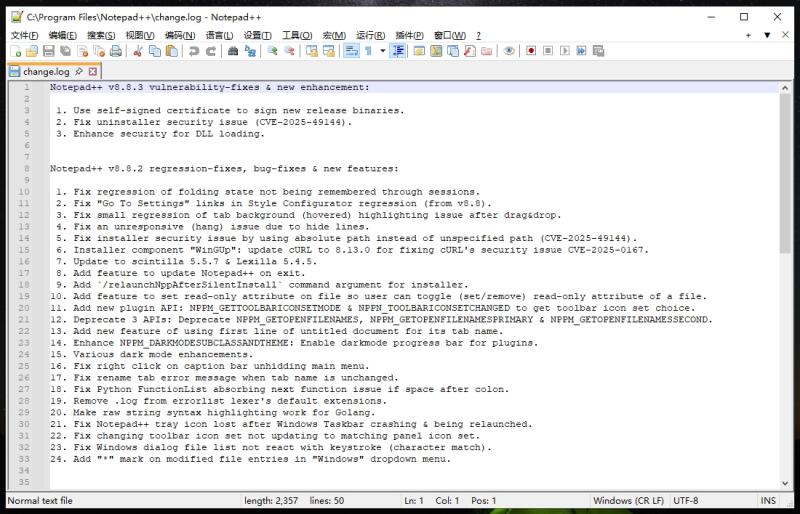Run macro multiple times icon
The image size is (800, 514).
click(x=581, y=51)
